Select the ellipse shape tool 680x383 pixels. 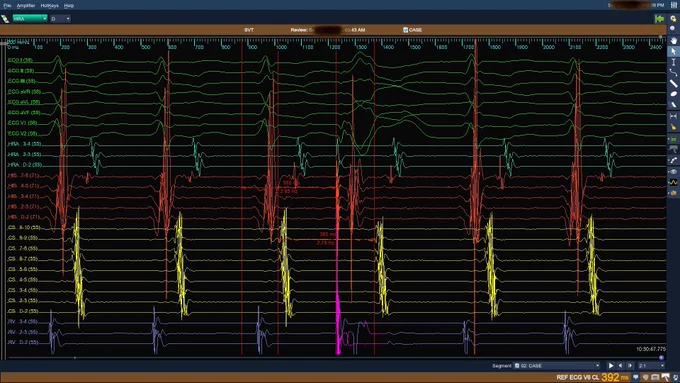click(x=673, y=94)
